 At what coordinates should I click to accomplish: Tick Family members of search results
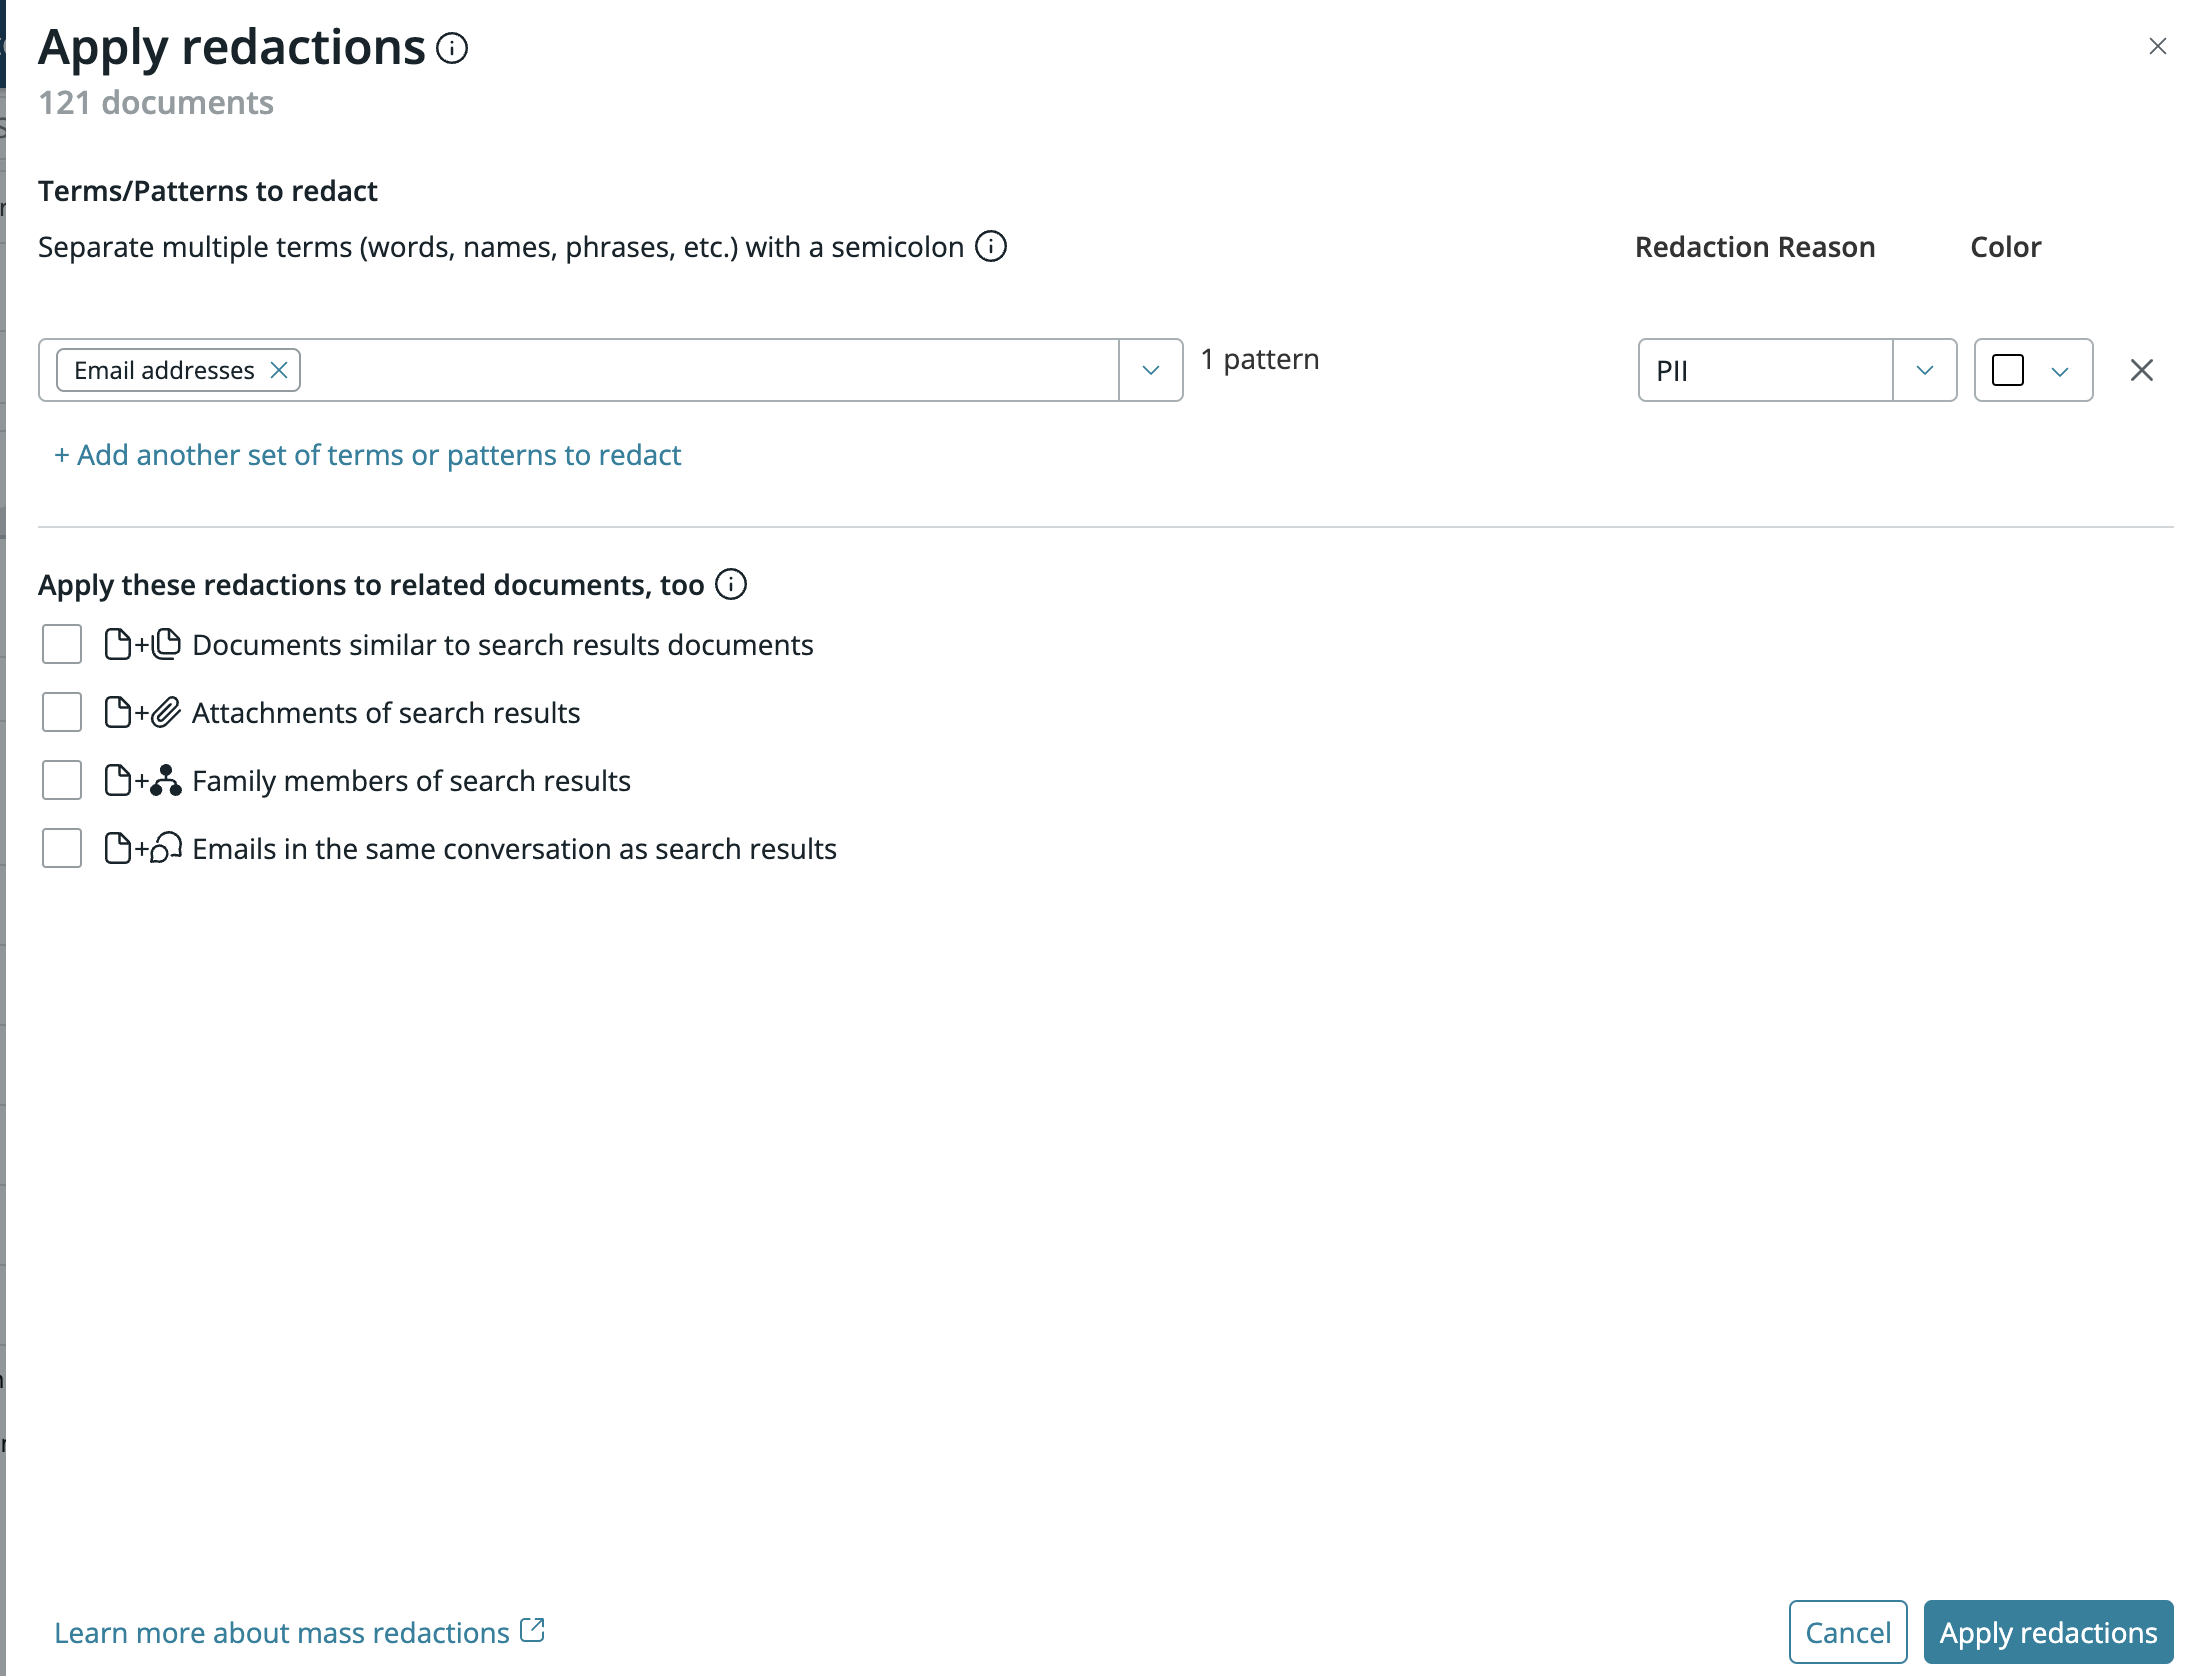tap(62, 780)
